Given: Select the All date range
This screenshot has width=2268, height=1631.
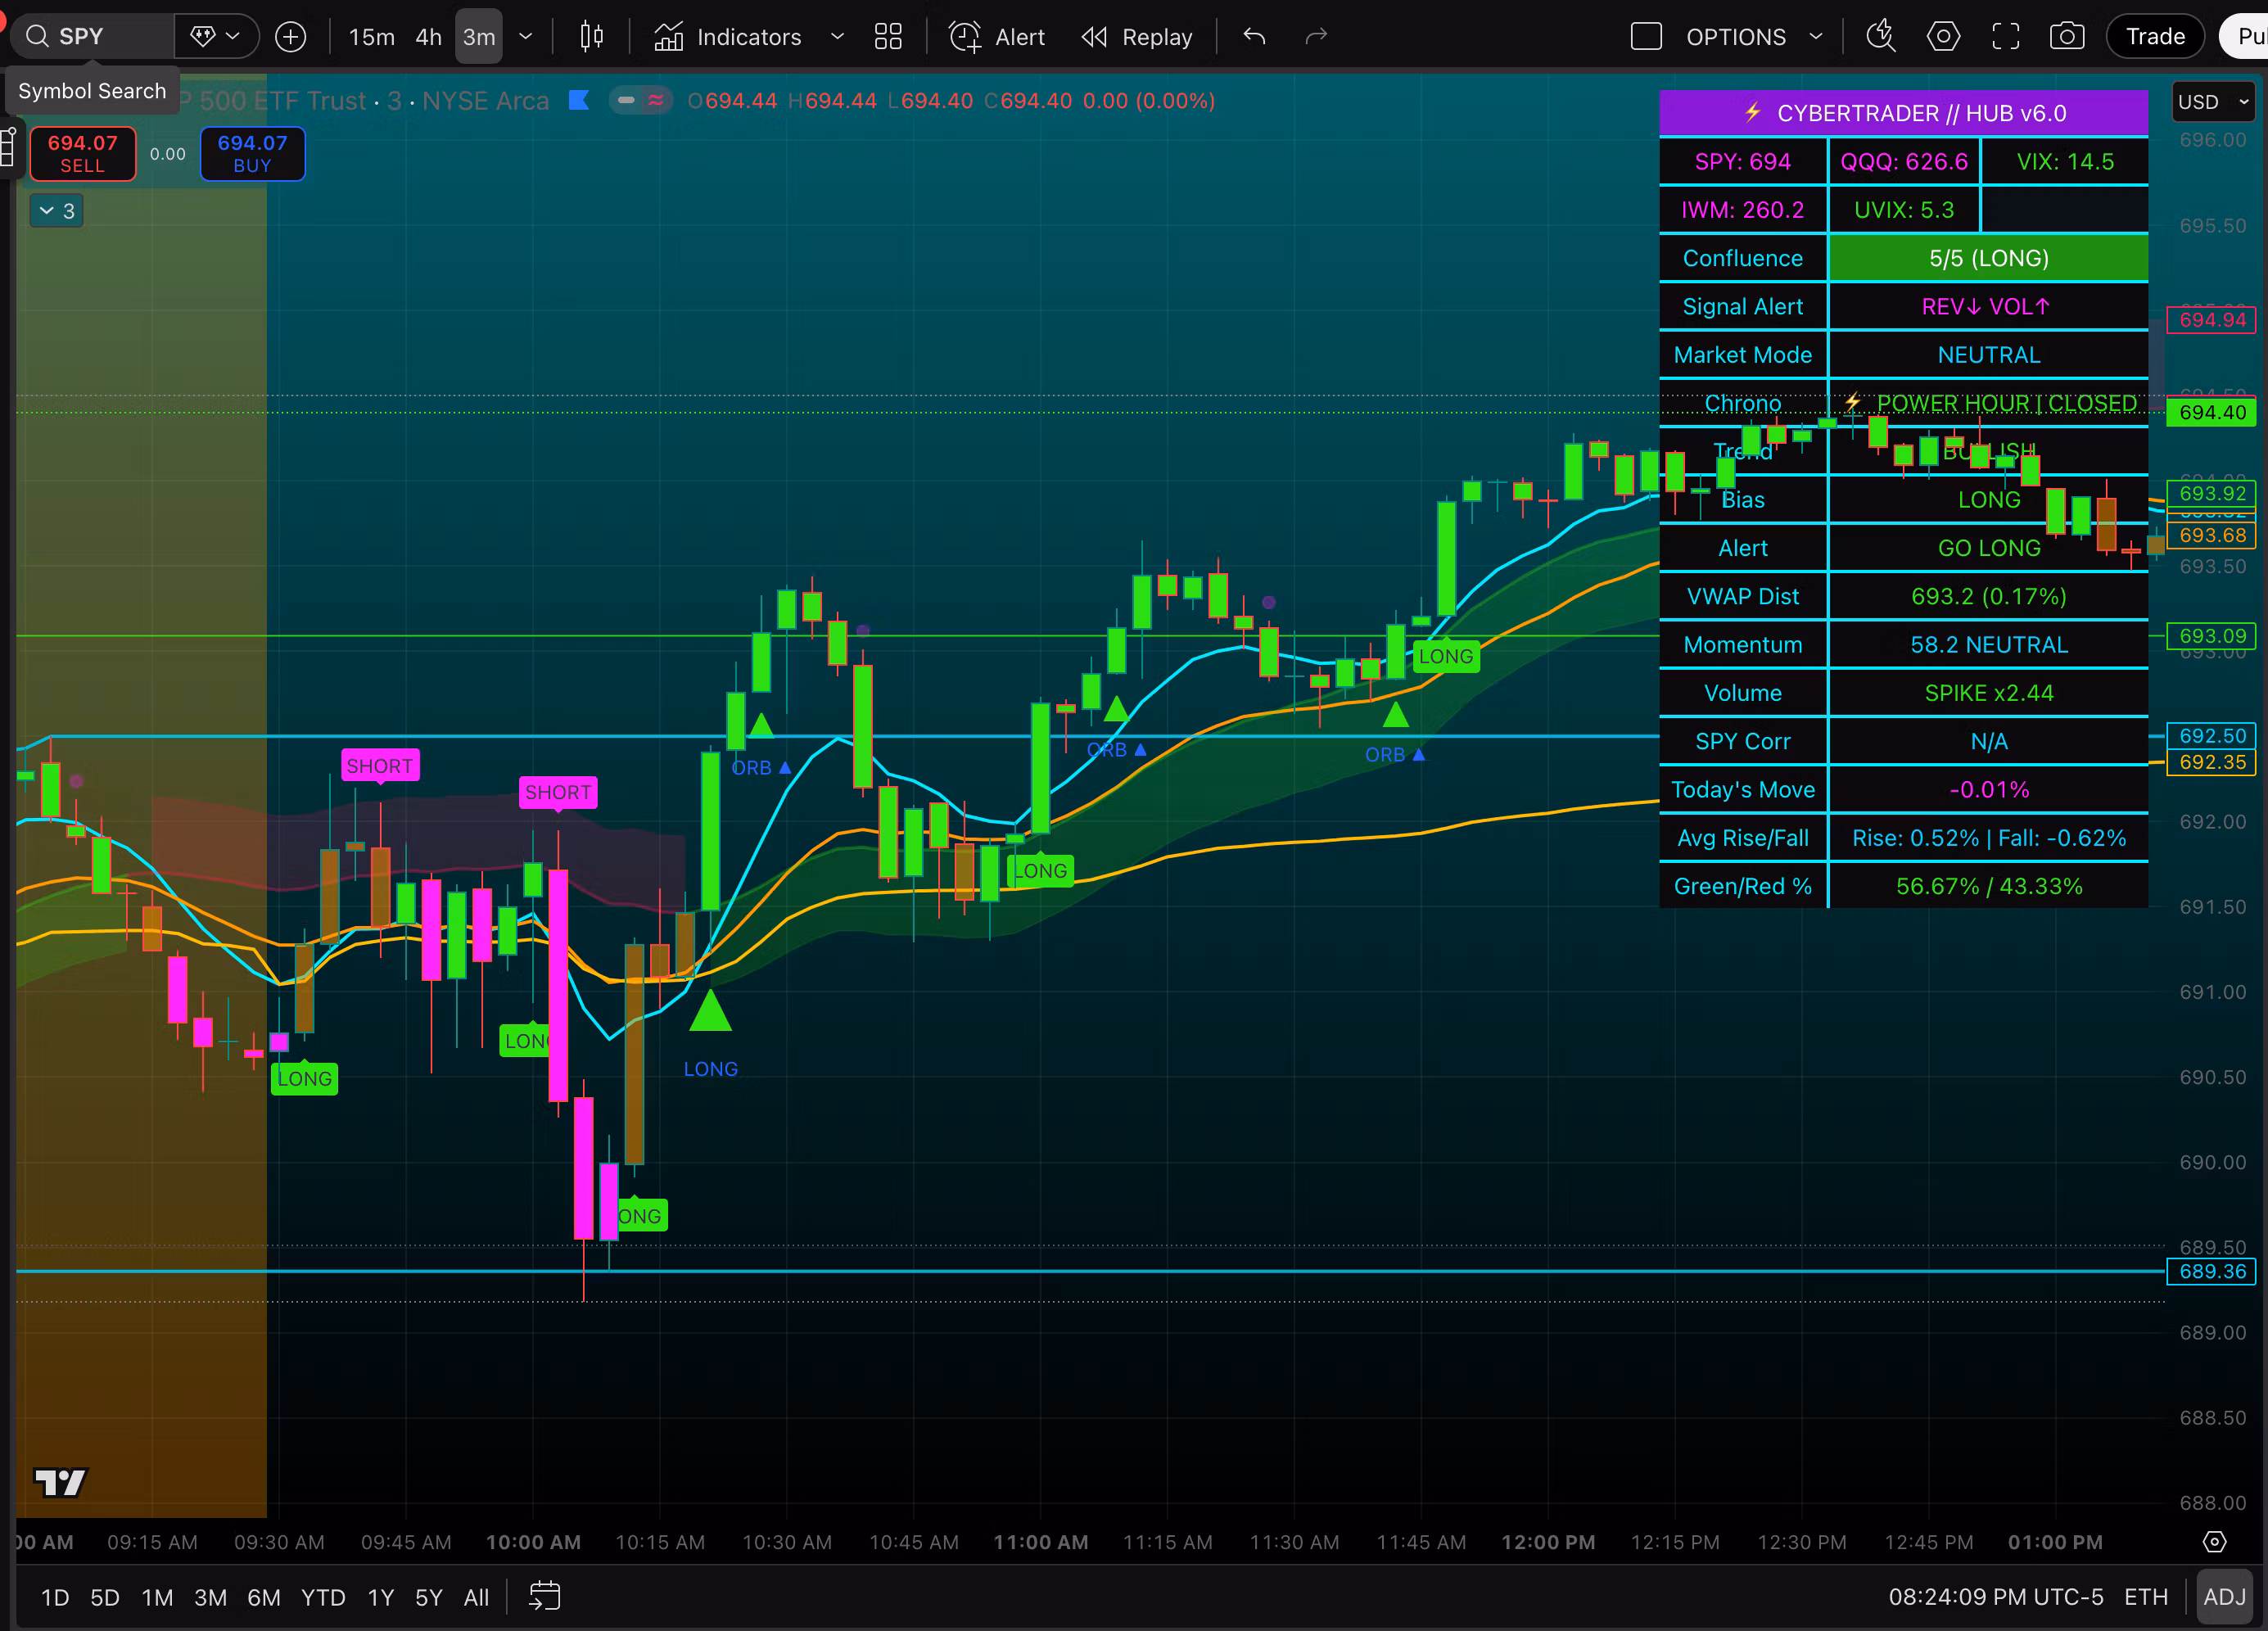Looking at the screenshot, I should click(476, 1597).
